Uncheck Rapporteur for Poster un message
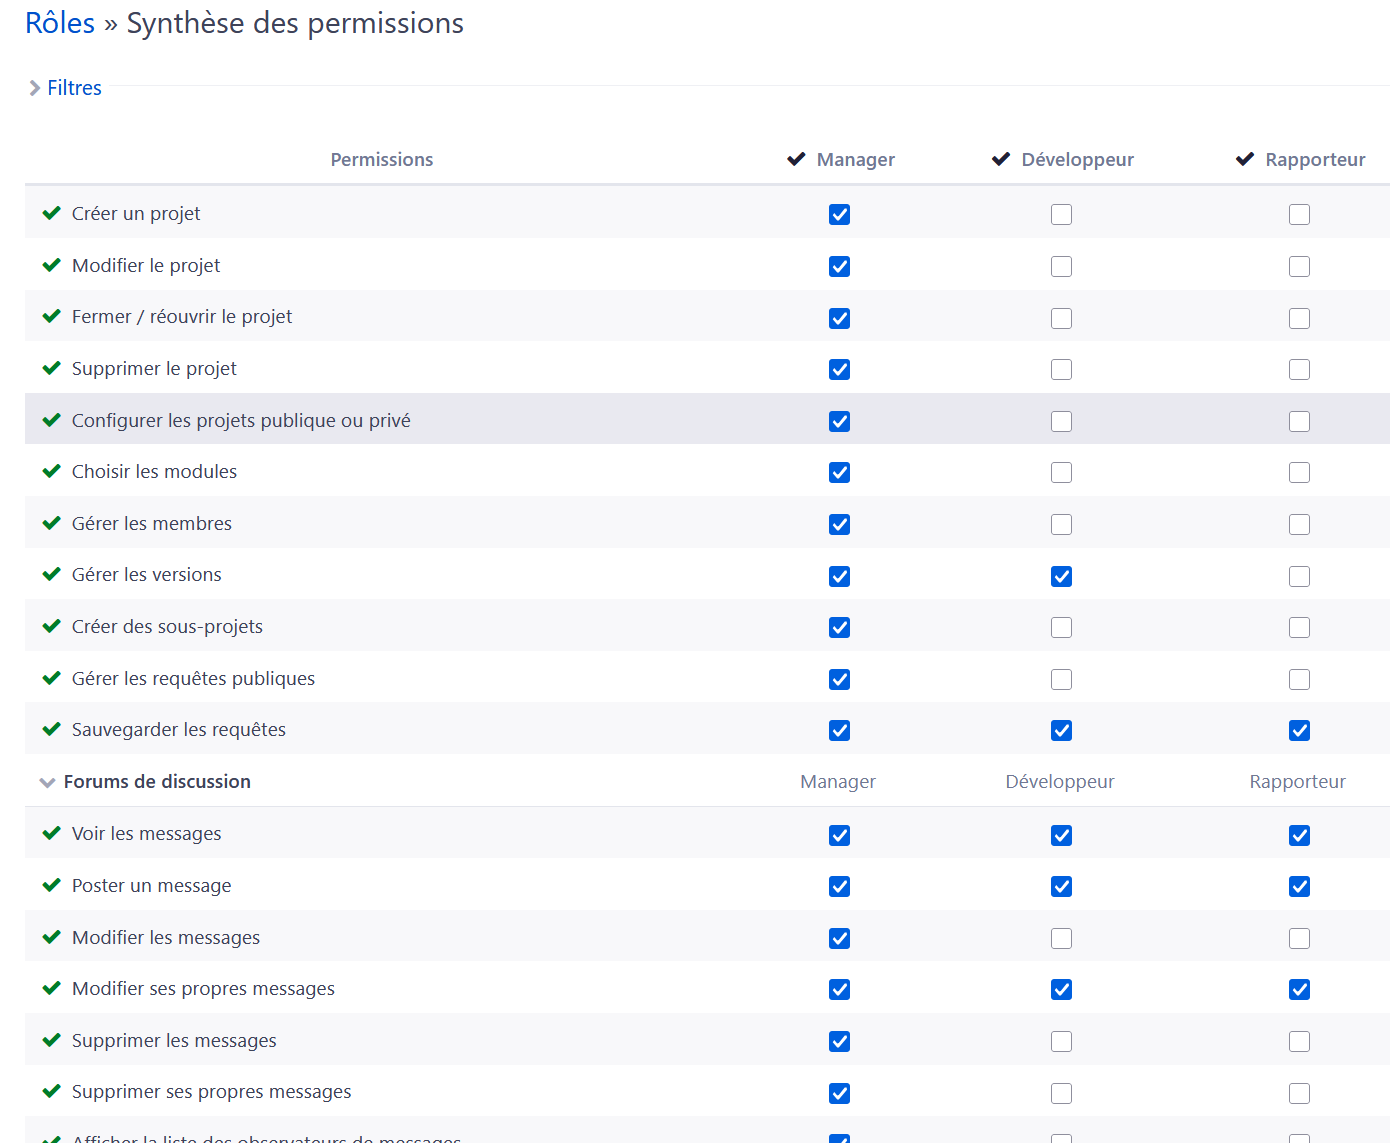 click(1299, 886)
